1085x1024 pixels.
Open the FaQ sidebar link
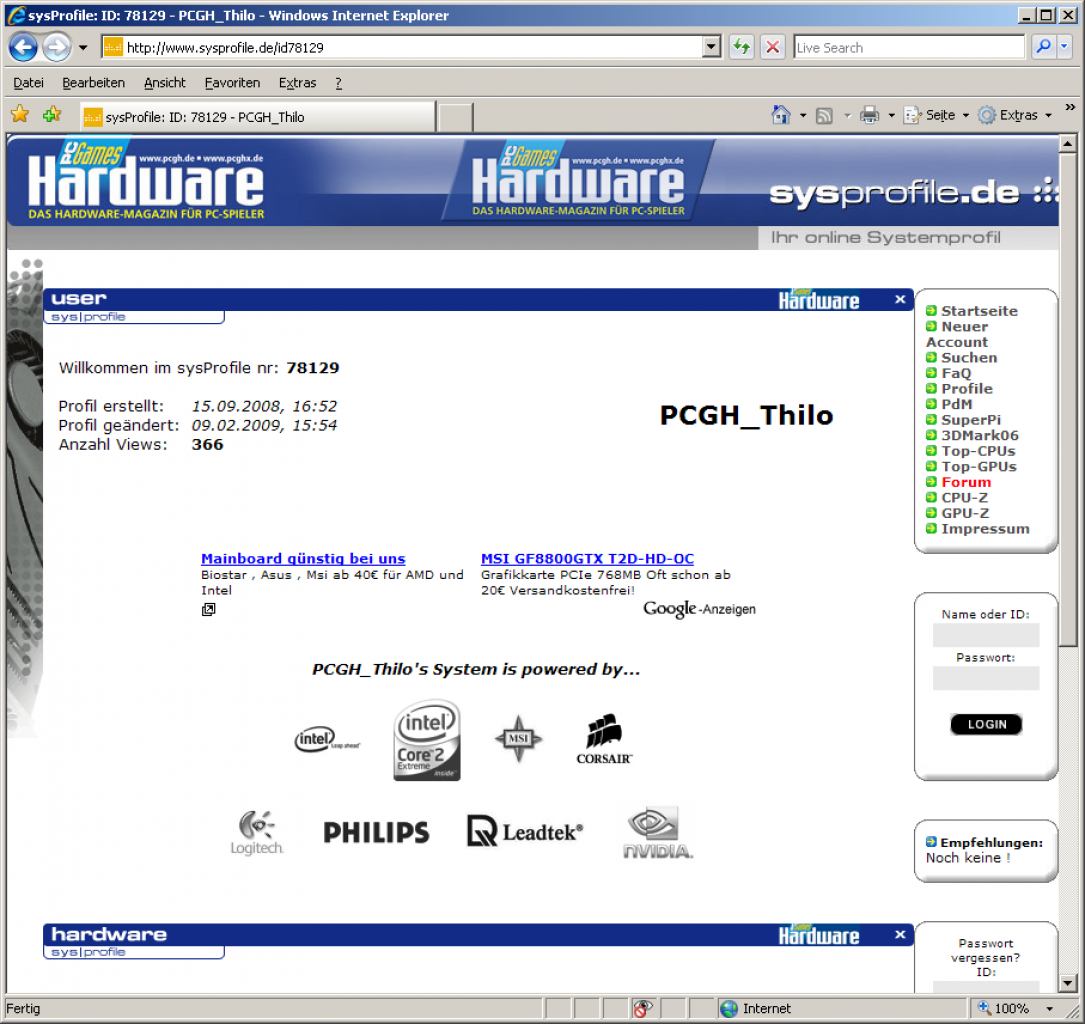pos(956,373)
